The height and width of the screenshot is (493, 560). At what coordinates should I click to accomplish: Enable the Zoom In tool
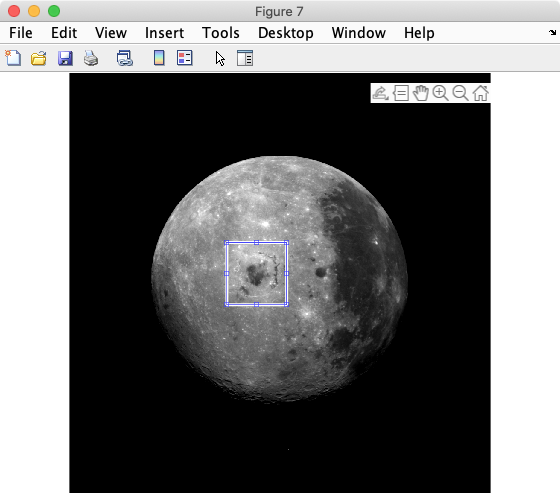pos(440,93)
